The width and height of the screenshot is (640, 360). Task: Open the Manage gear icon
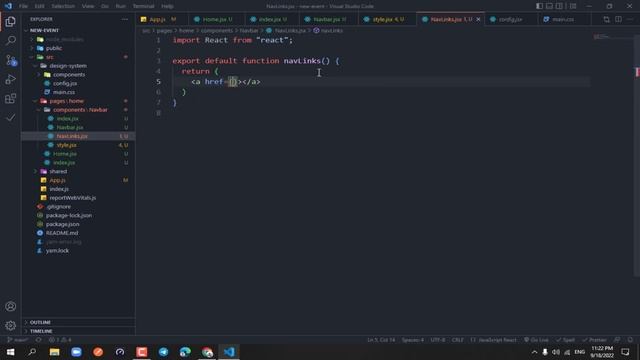11,326
